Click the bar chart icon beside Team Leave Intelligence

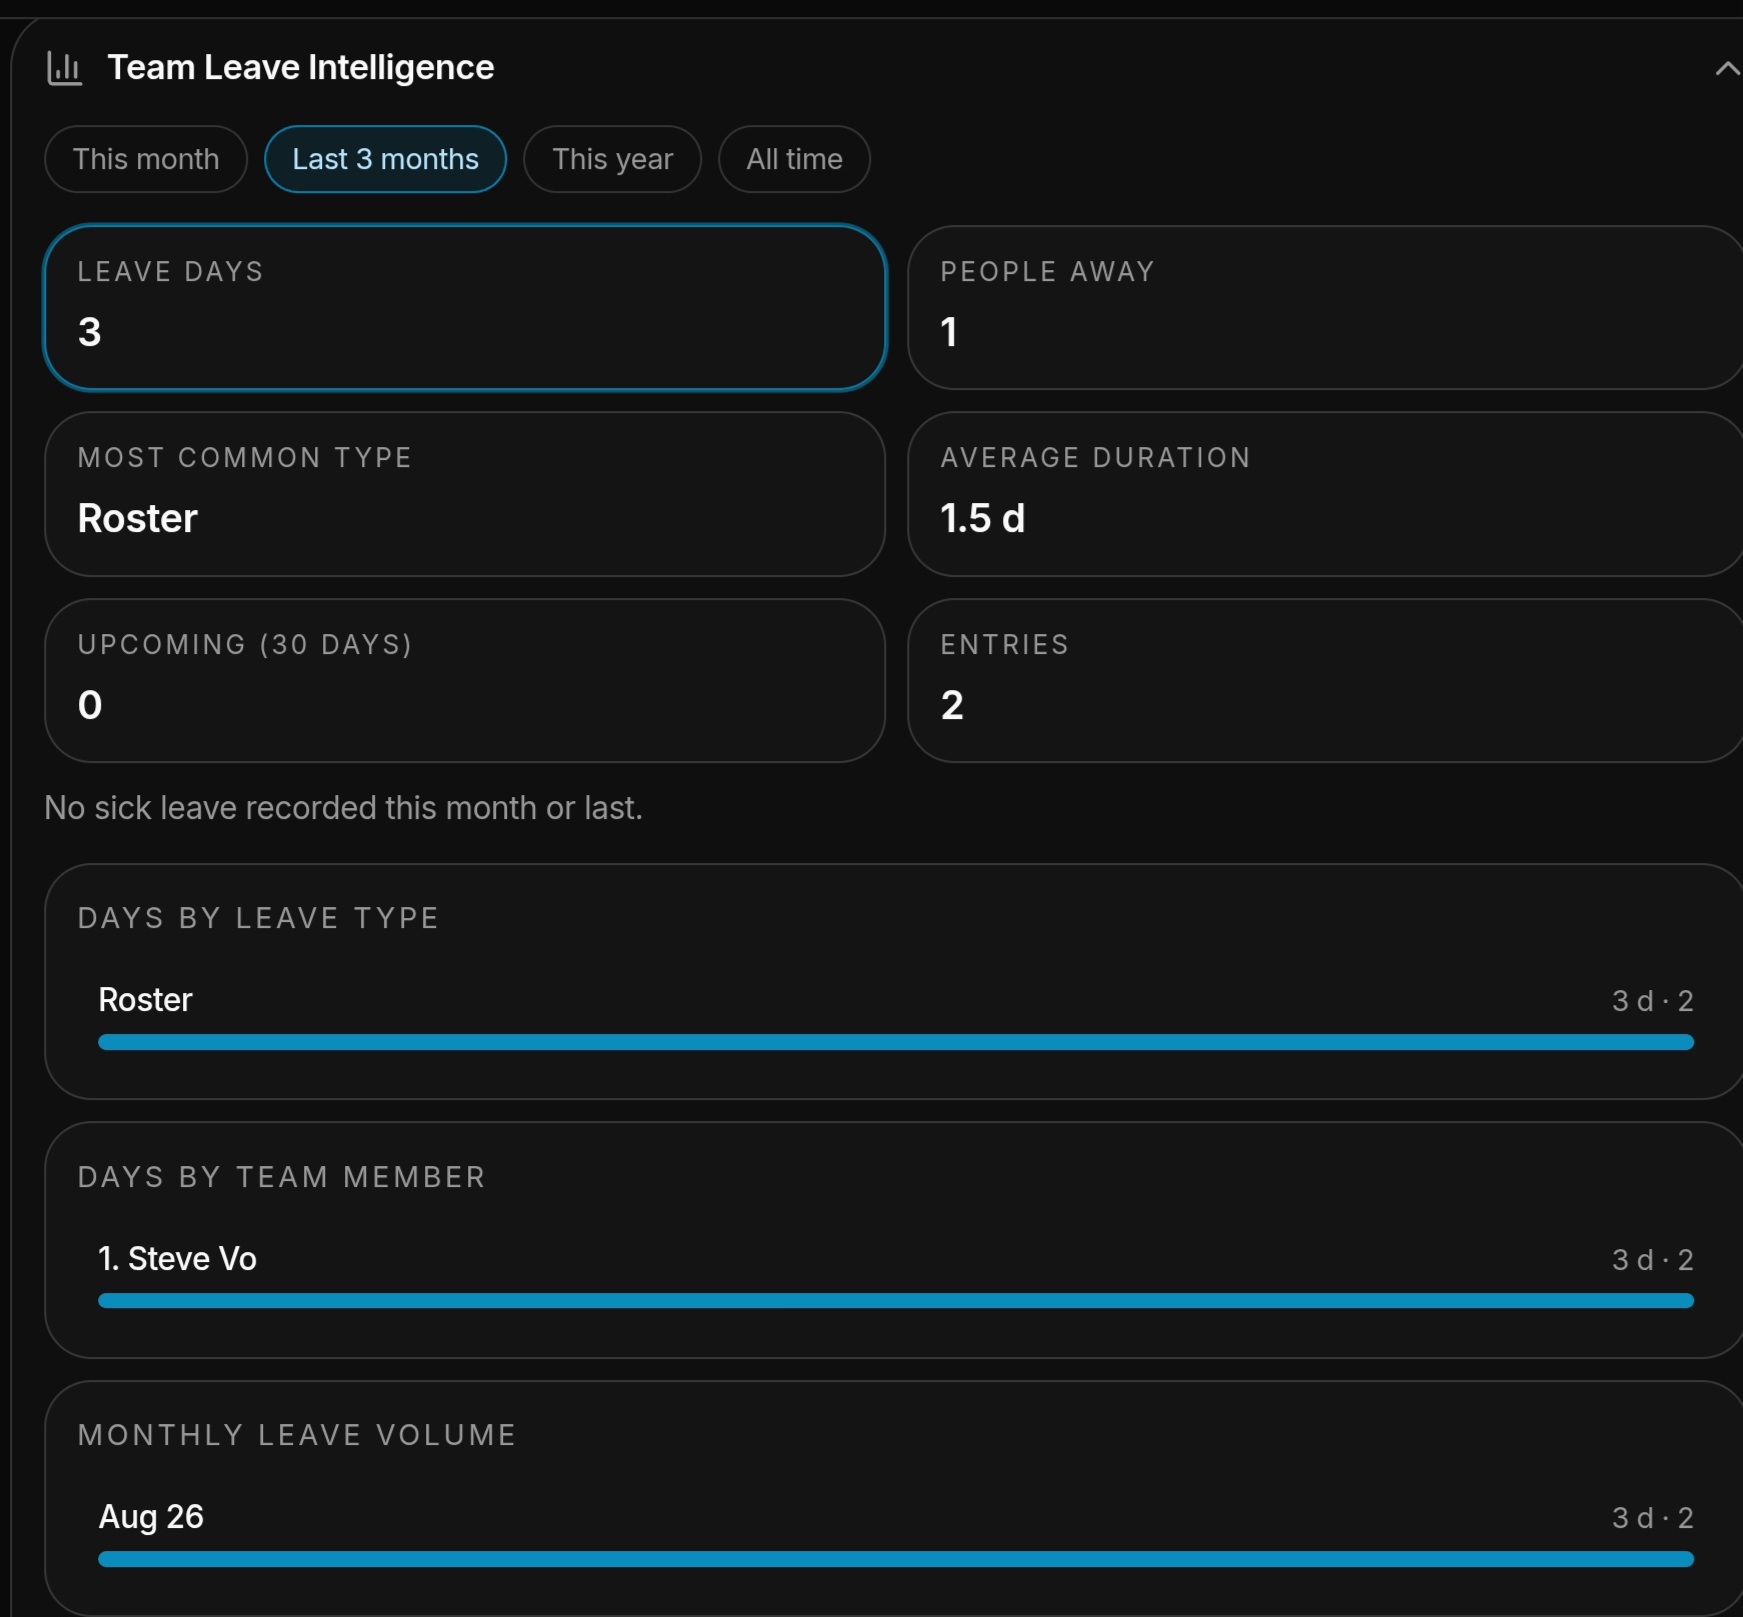65,68
